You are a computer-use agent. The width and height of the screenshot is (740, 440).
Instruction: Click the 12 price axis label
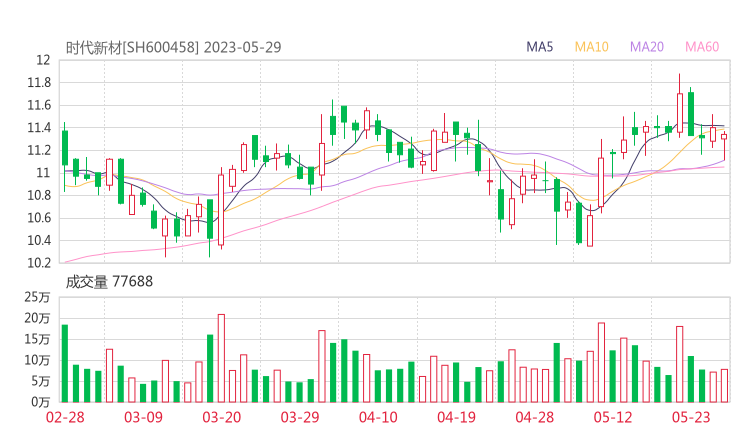pyautogui.click(x=43, y=60)
